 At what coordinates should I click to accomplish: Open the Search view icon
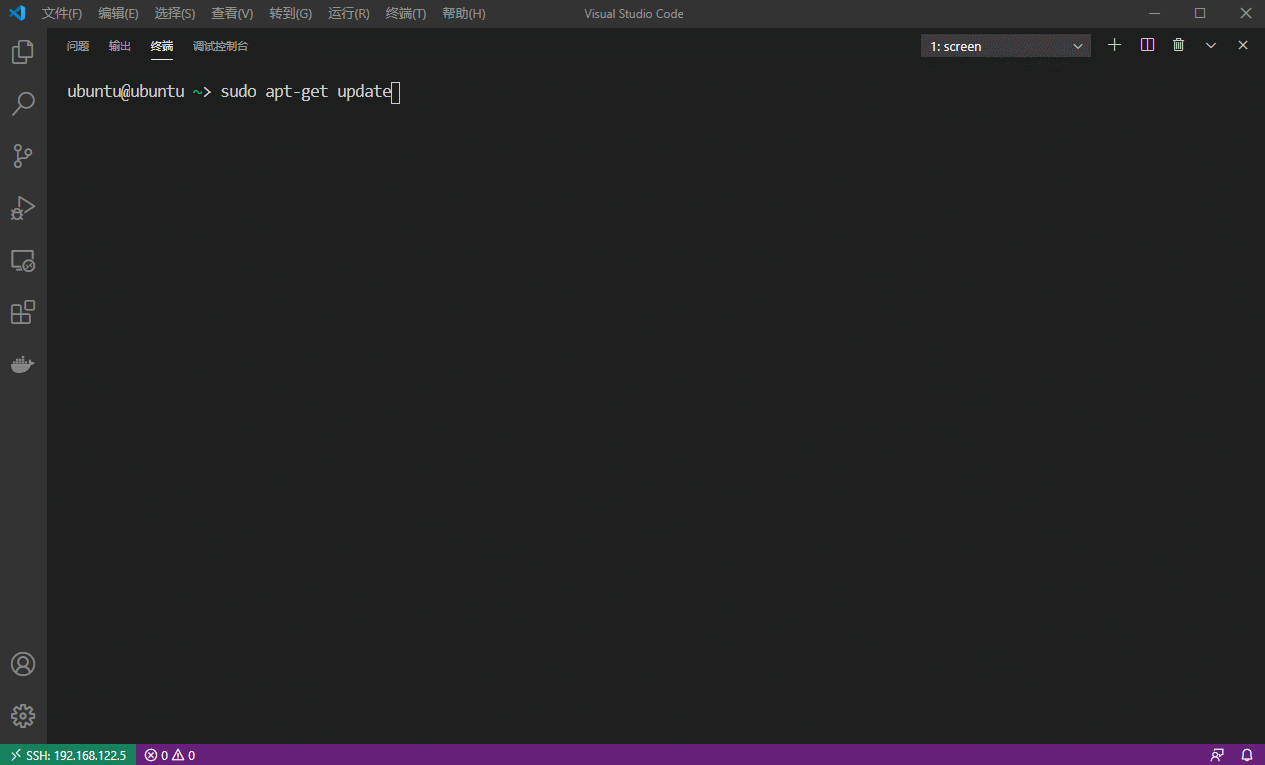coord(23,104)
